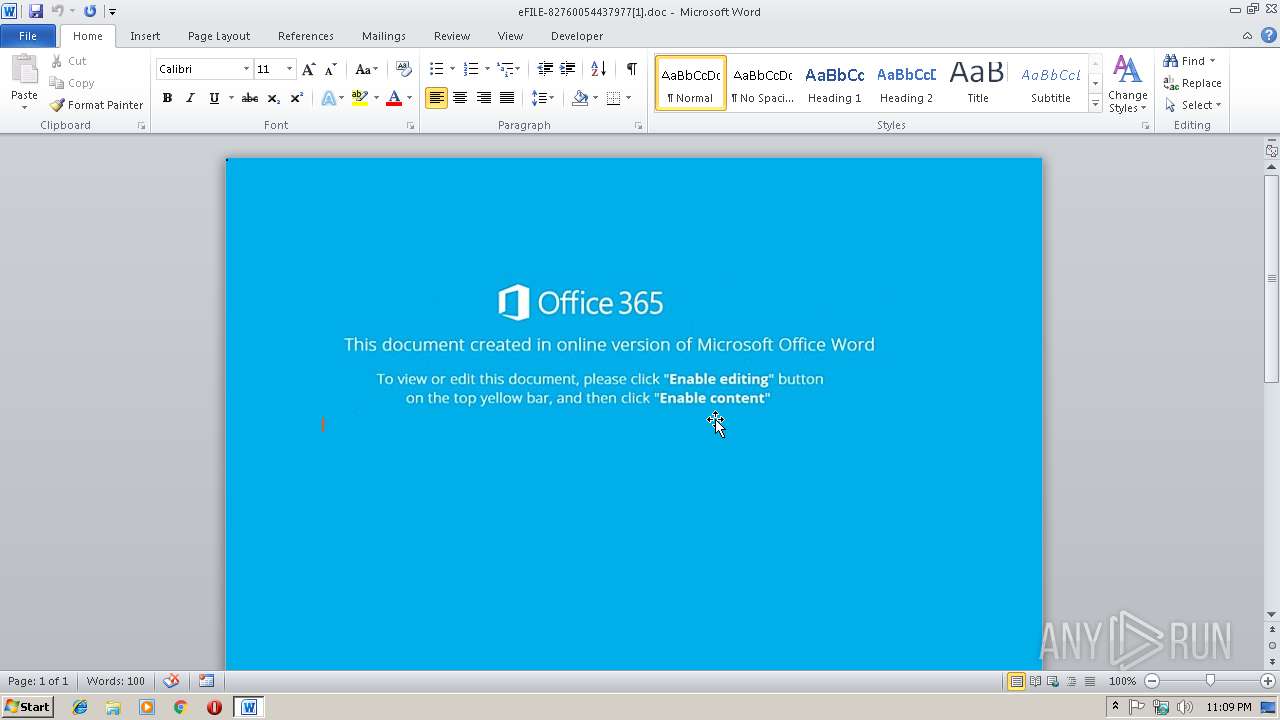
Task: Expand the Multilevel List dropdown
Action: coord(517,69)
